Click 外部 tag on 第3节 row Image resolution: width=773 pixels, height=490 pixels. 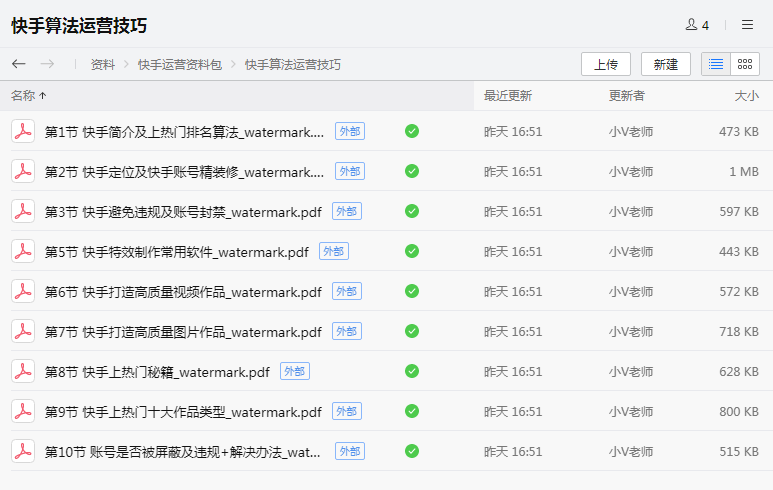tap(347, 211)
